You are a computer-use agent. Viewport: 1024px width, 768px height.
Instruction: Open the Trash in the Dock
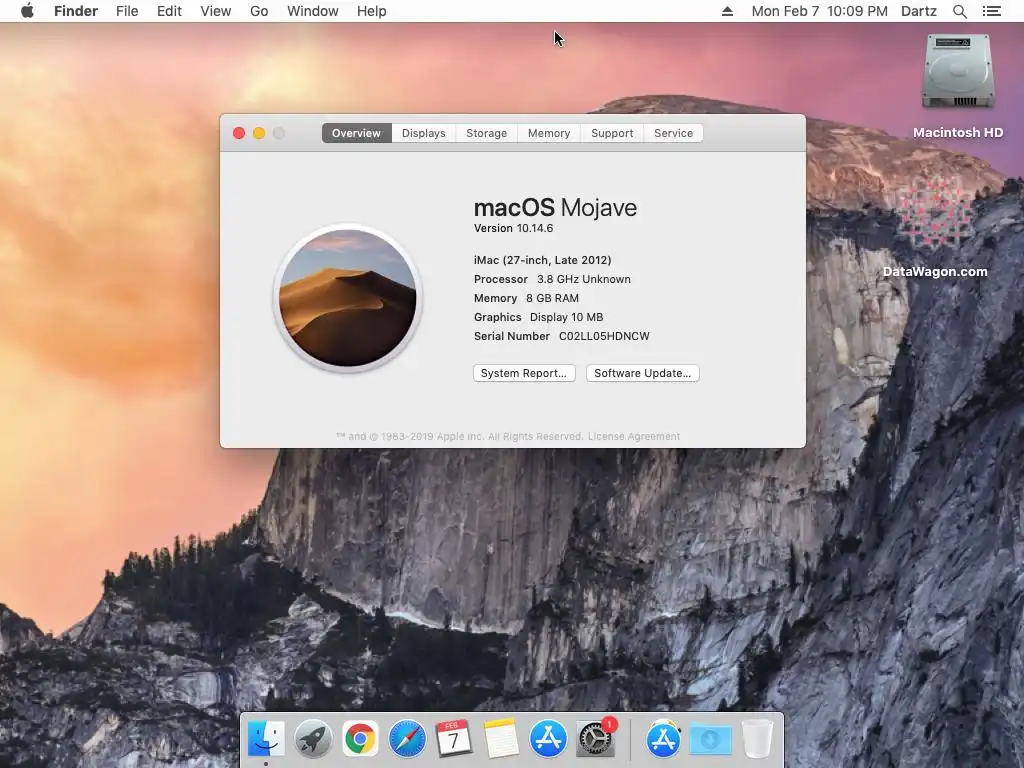[x=758, y=739]
